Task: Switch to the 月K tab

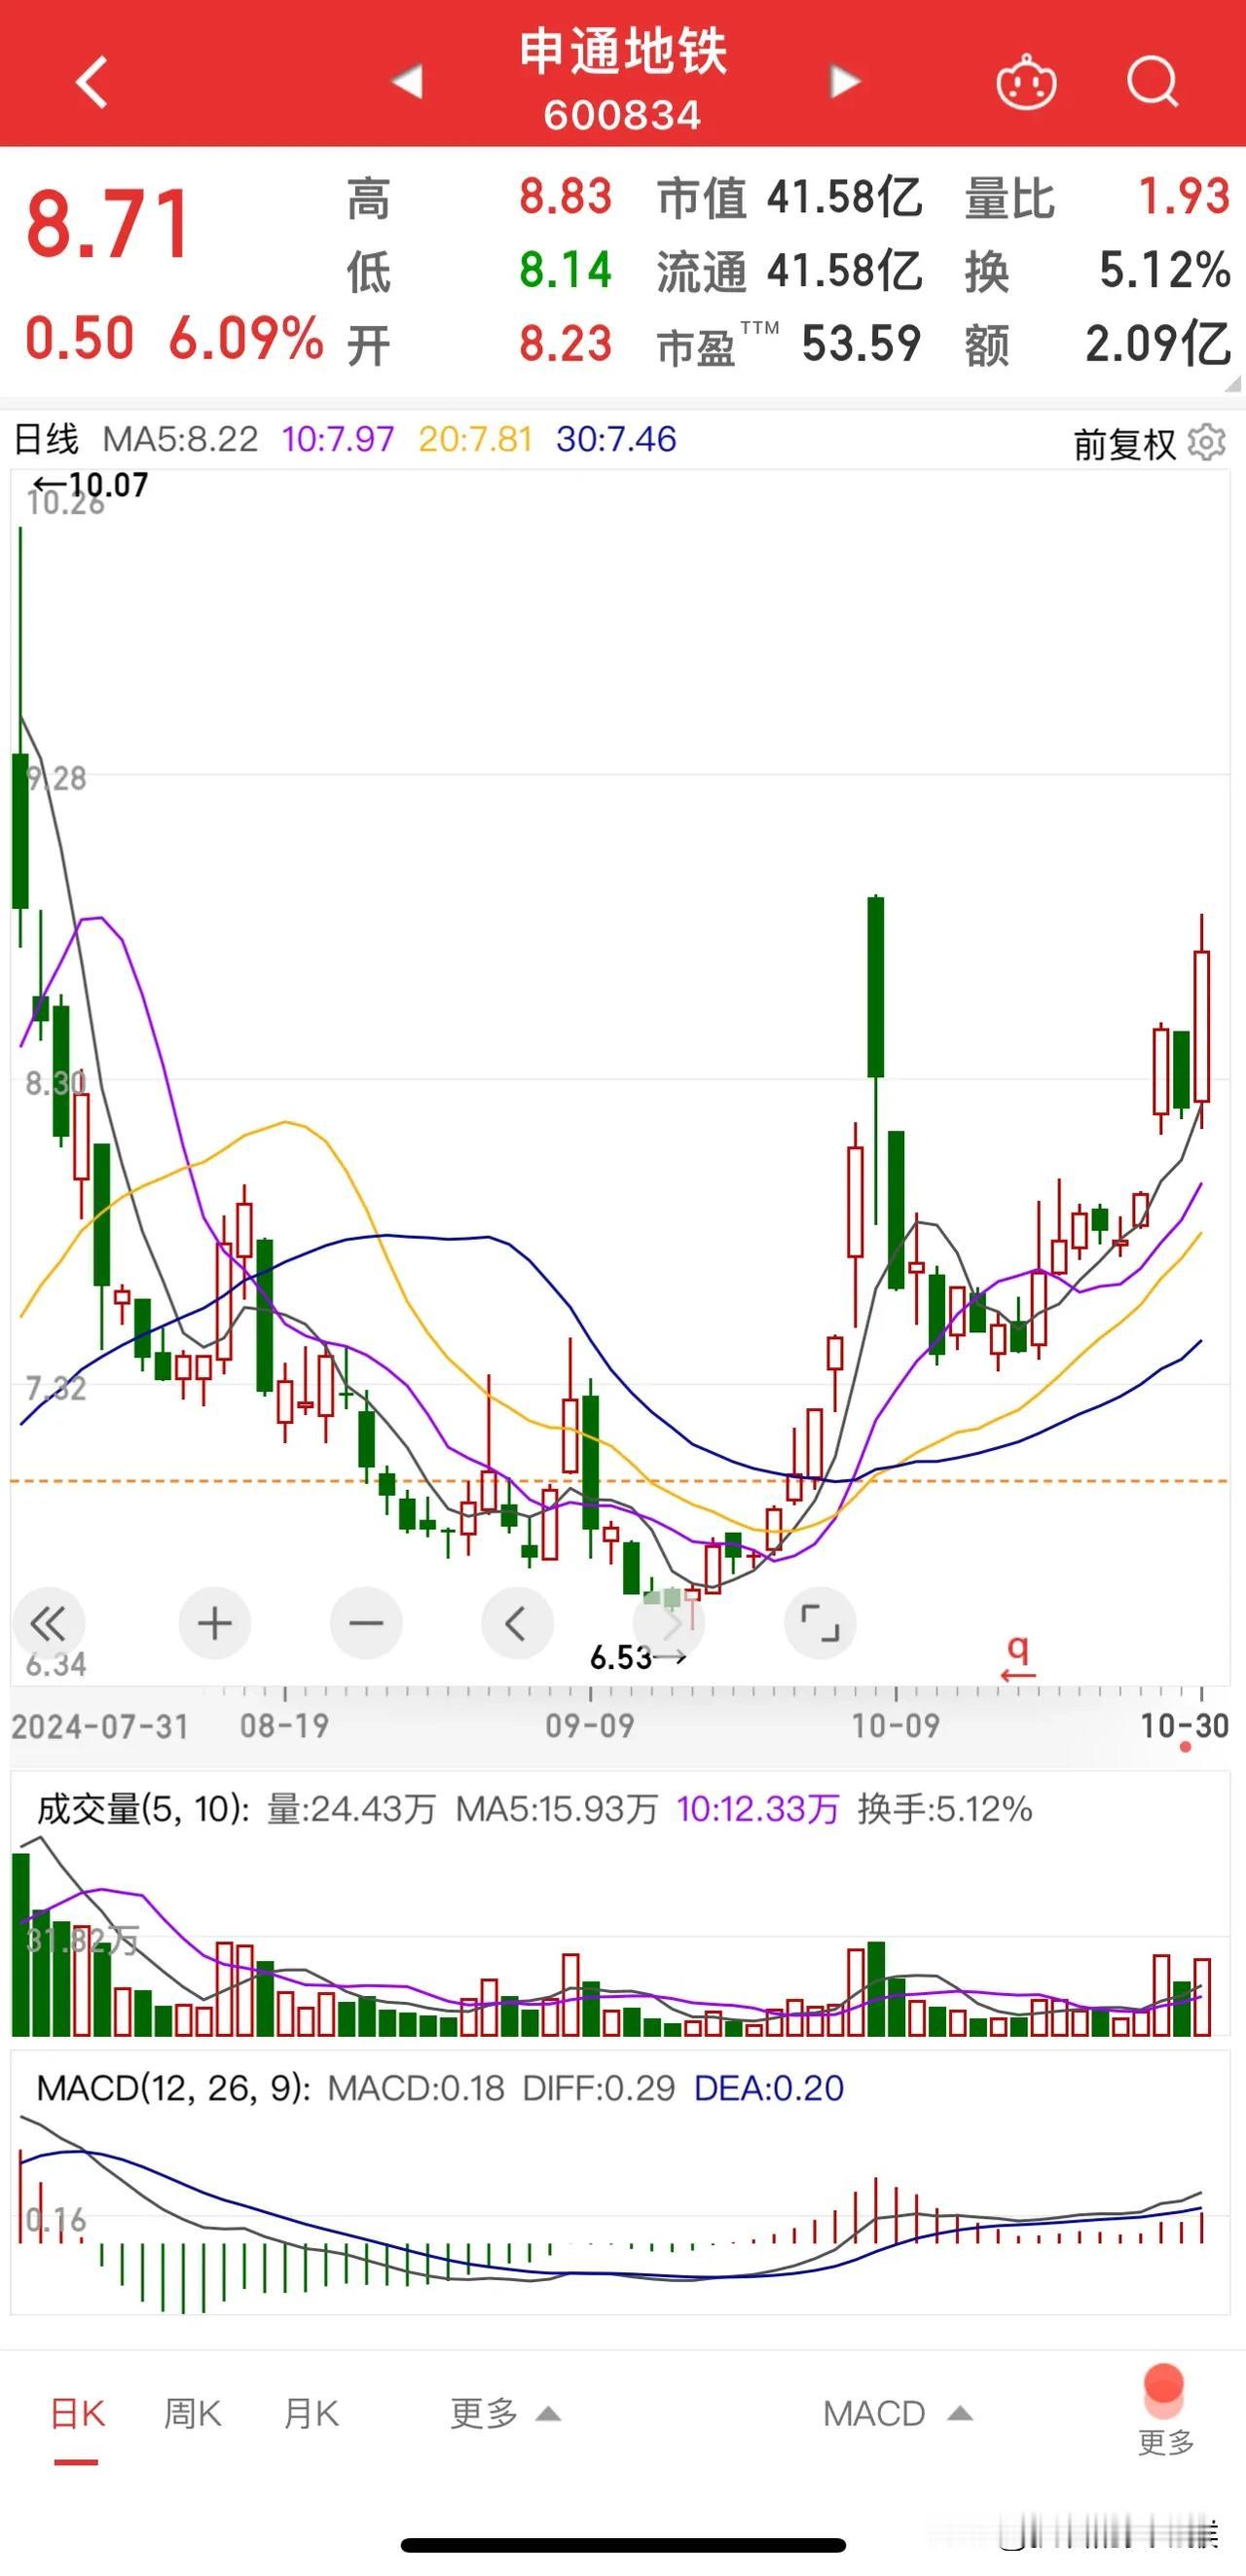Action: pos(311,2414)
